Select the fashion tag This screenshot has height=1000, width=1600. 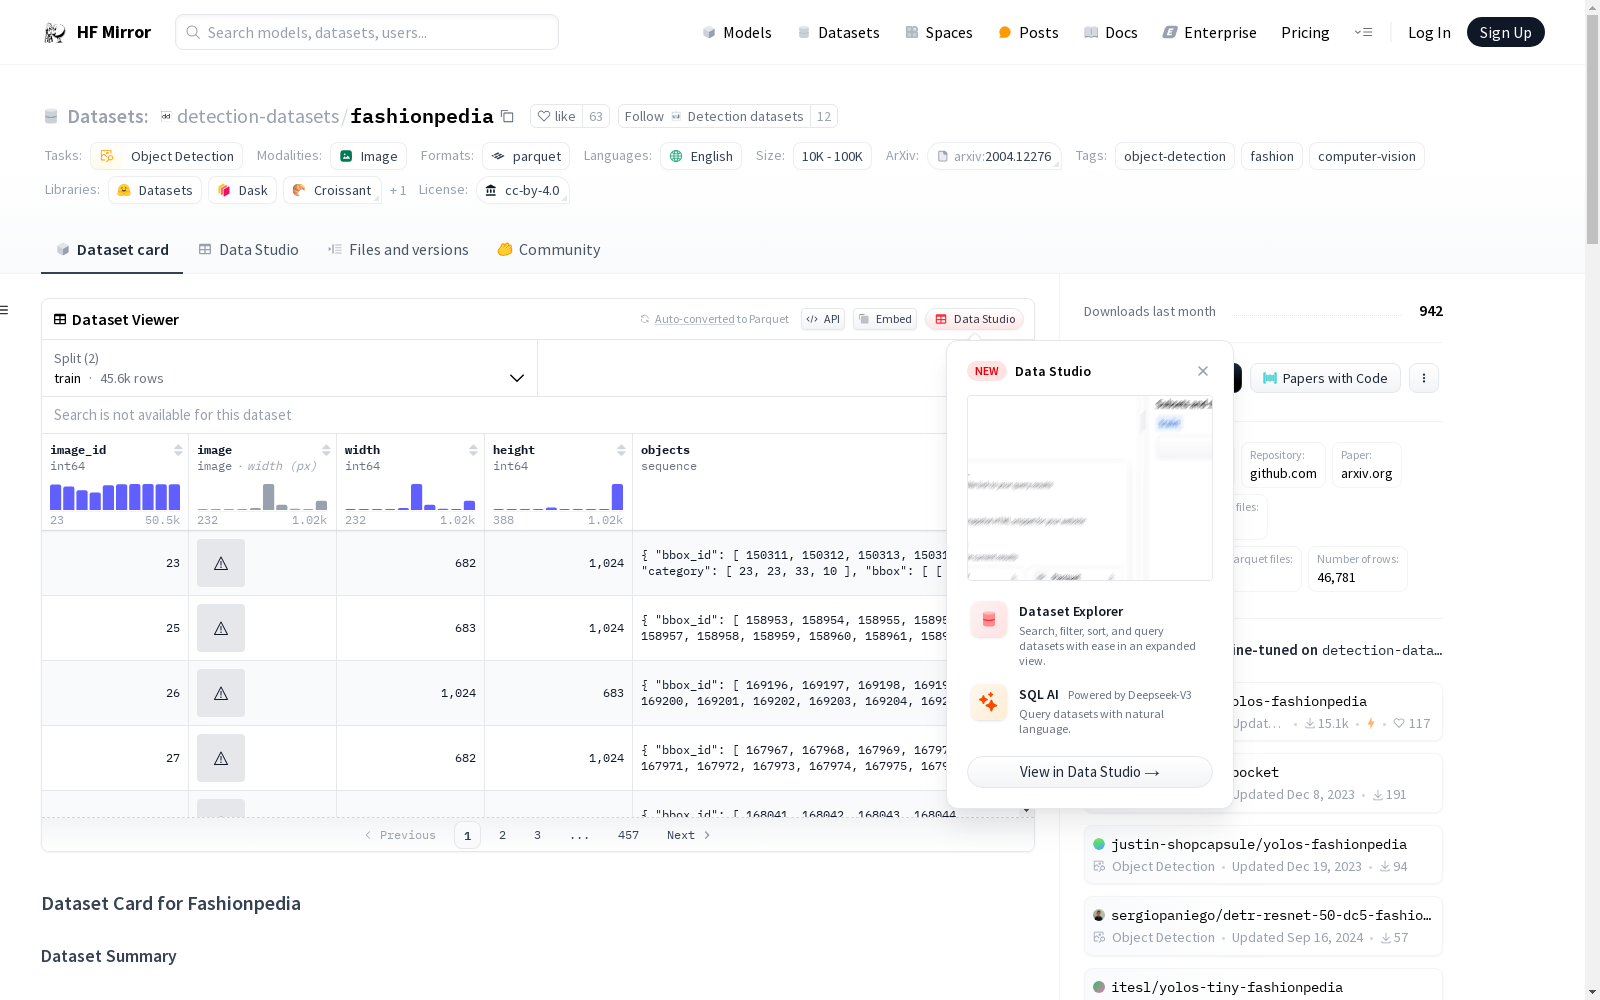coord(1272,156)
